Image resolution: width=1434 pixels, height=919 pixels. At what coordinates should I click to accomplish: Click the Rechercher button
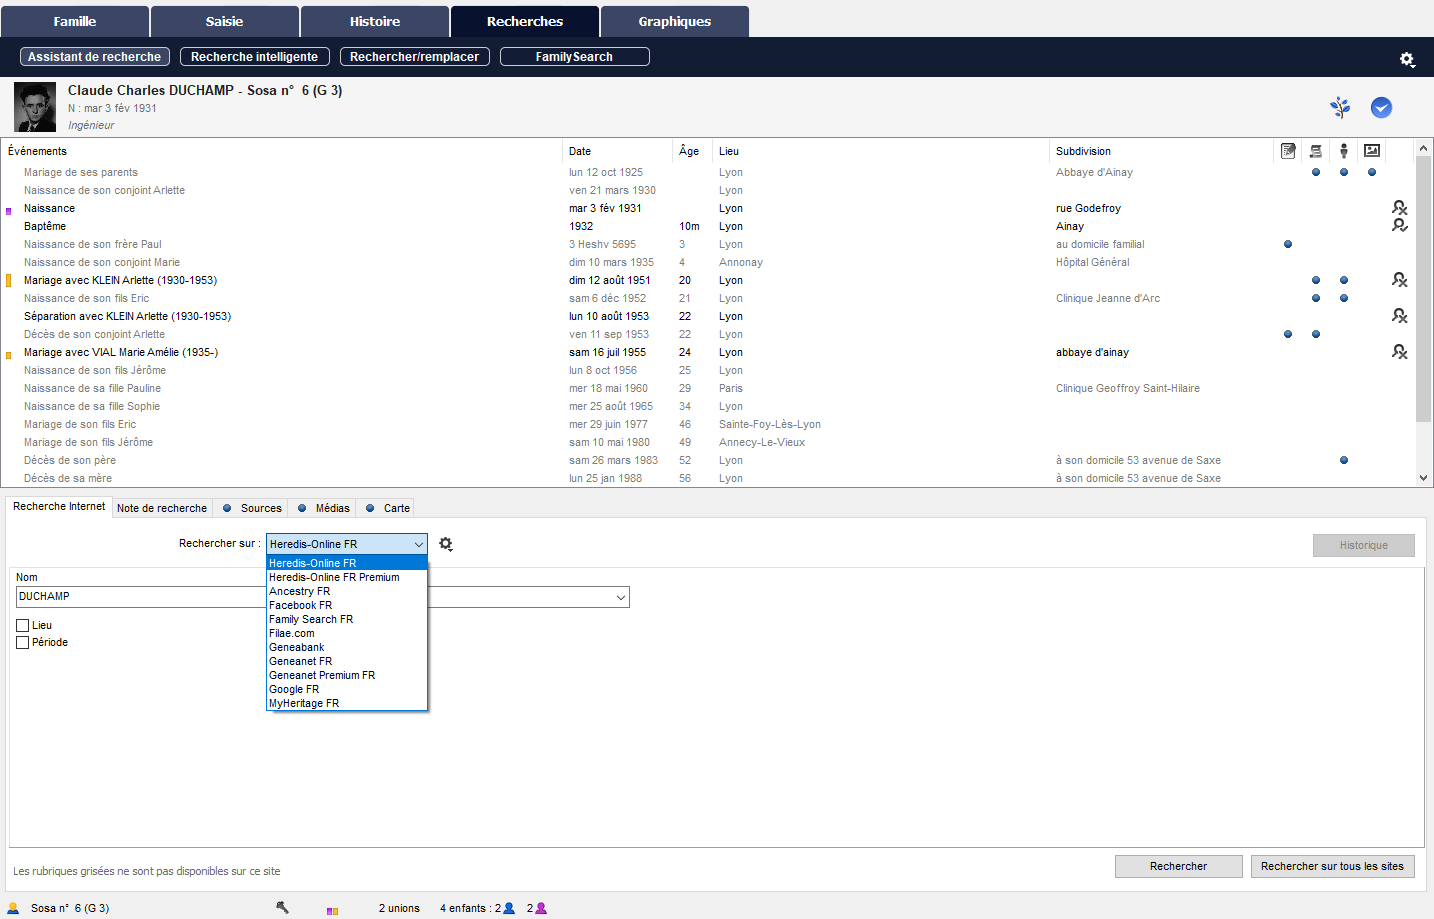1179,866
